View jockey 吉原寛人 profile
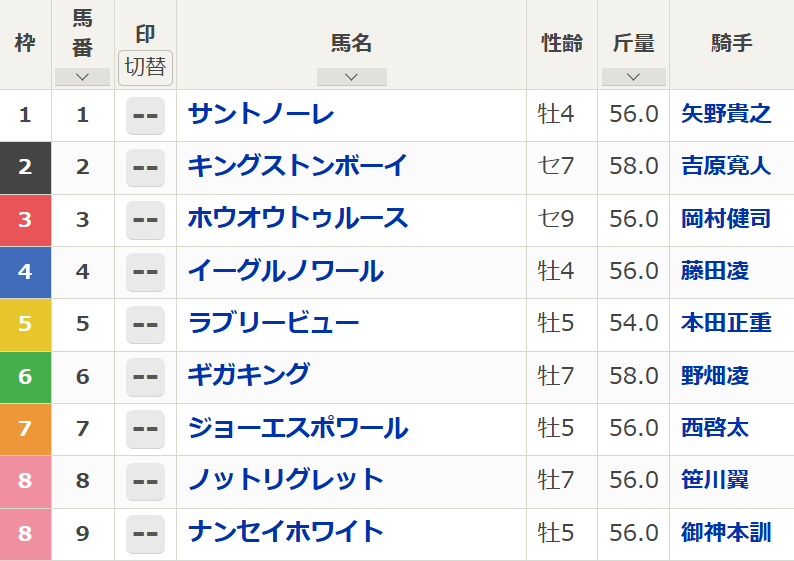This screenshot has width=794, height=561. tap(726, 166)
